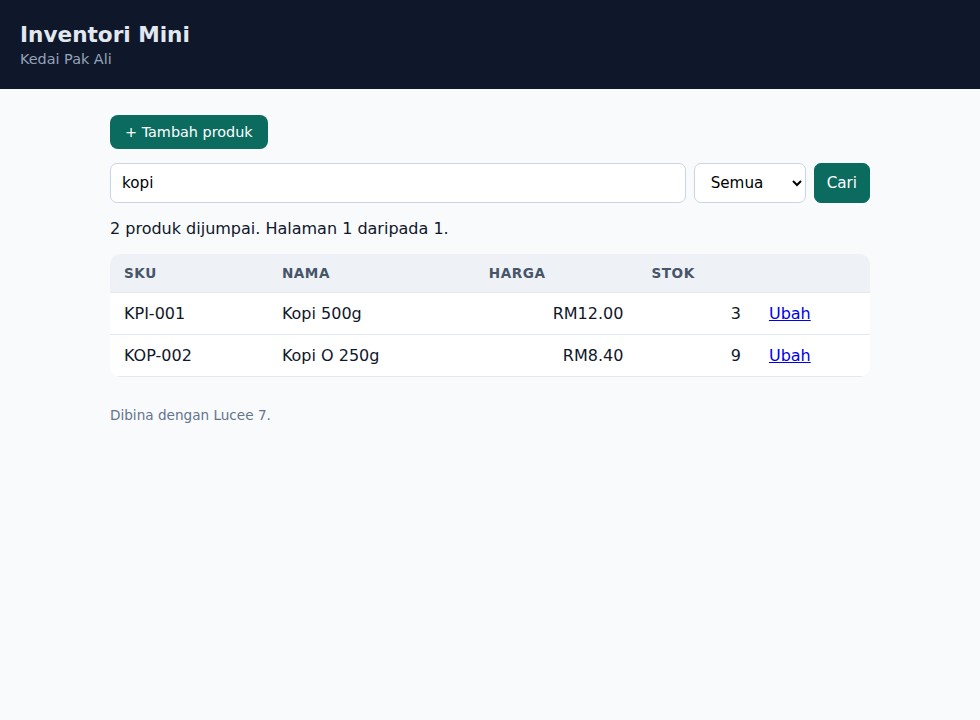Click the Inventori Mini title
The height and width of the screenshot is (720, 980).
click(105, 34)
